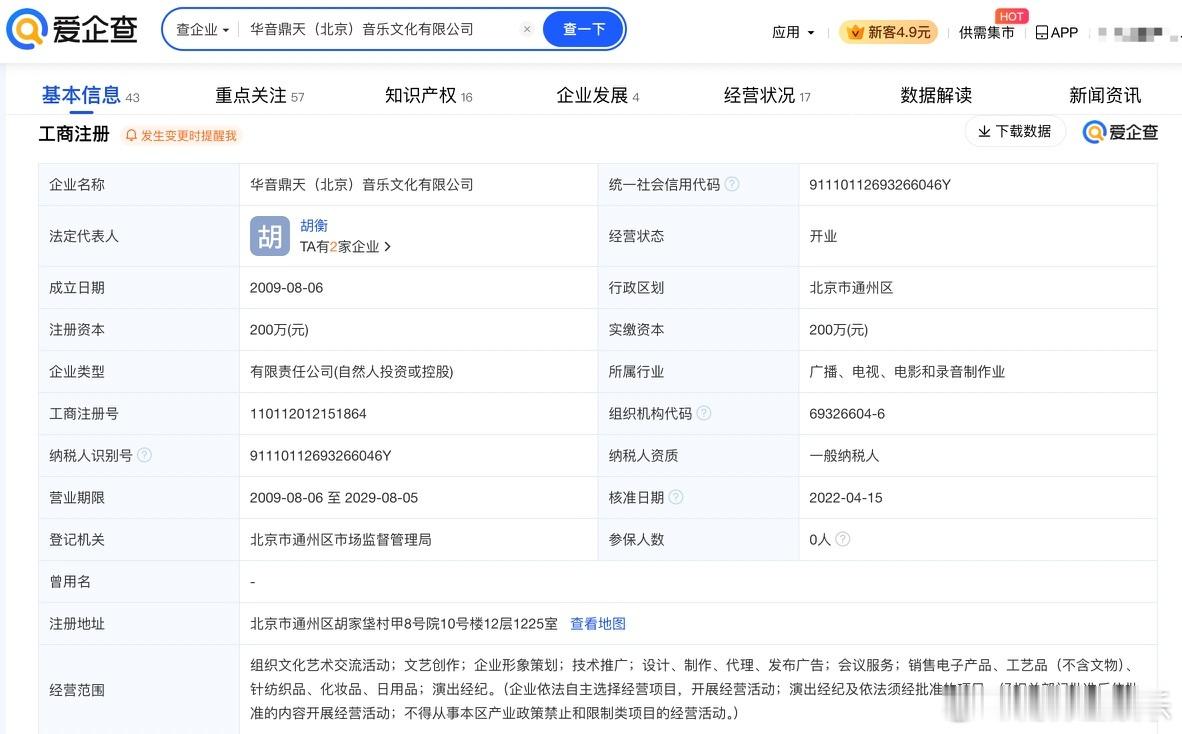Click the 爱企查 logo in header
This screenshot has height=734, width=1182.
[x=72, y=29]
